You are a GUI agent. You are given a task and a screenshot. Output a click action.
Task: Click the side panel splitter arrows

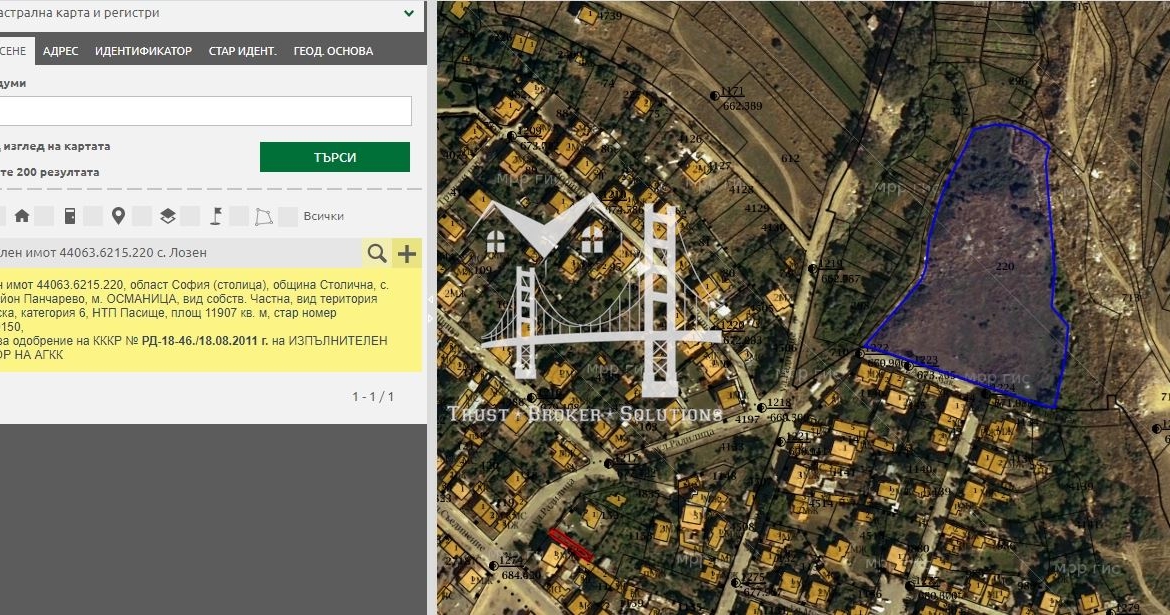tap(431, 308)
